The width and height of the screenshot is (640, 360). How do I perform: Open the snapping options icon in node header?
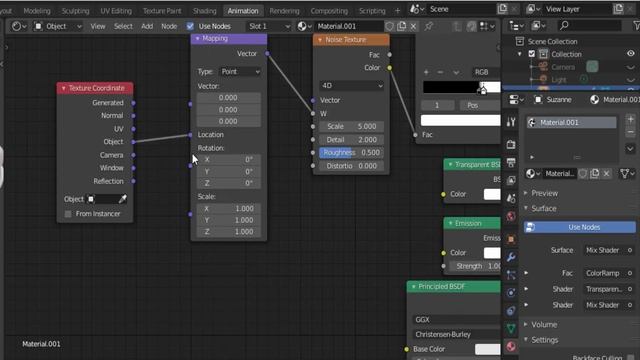click(487, 27)
